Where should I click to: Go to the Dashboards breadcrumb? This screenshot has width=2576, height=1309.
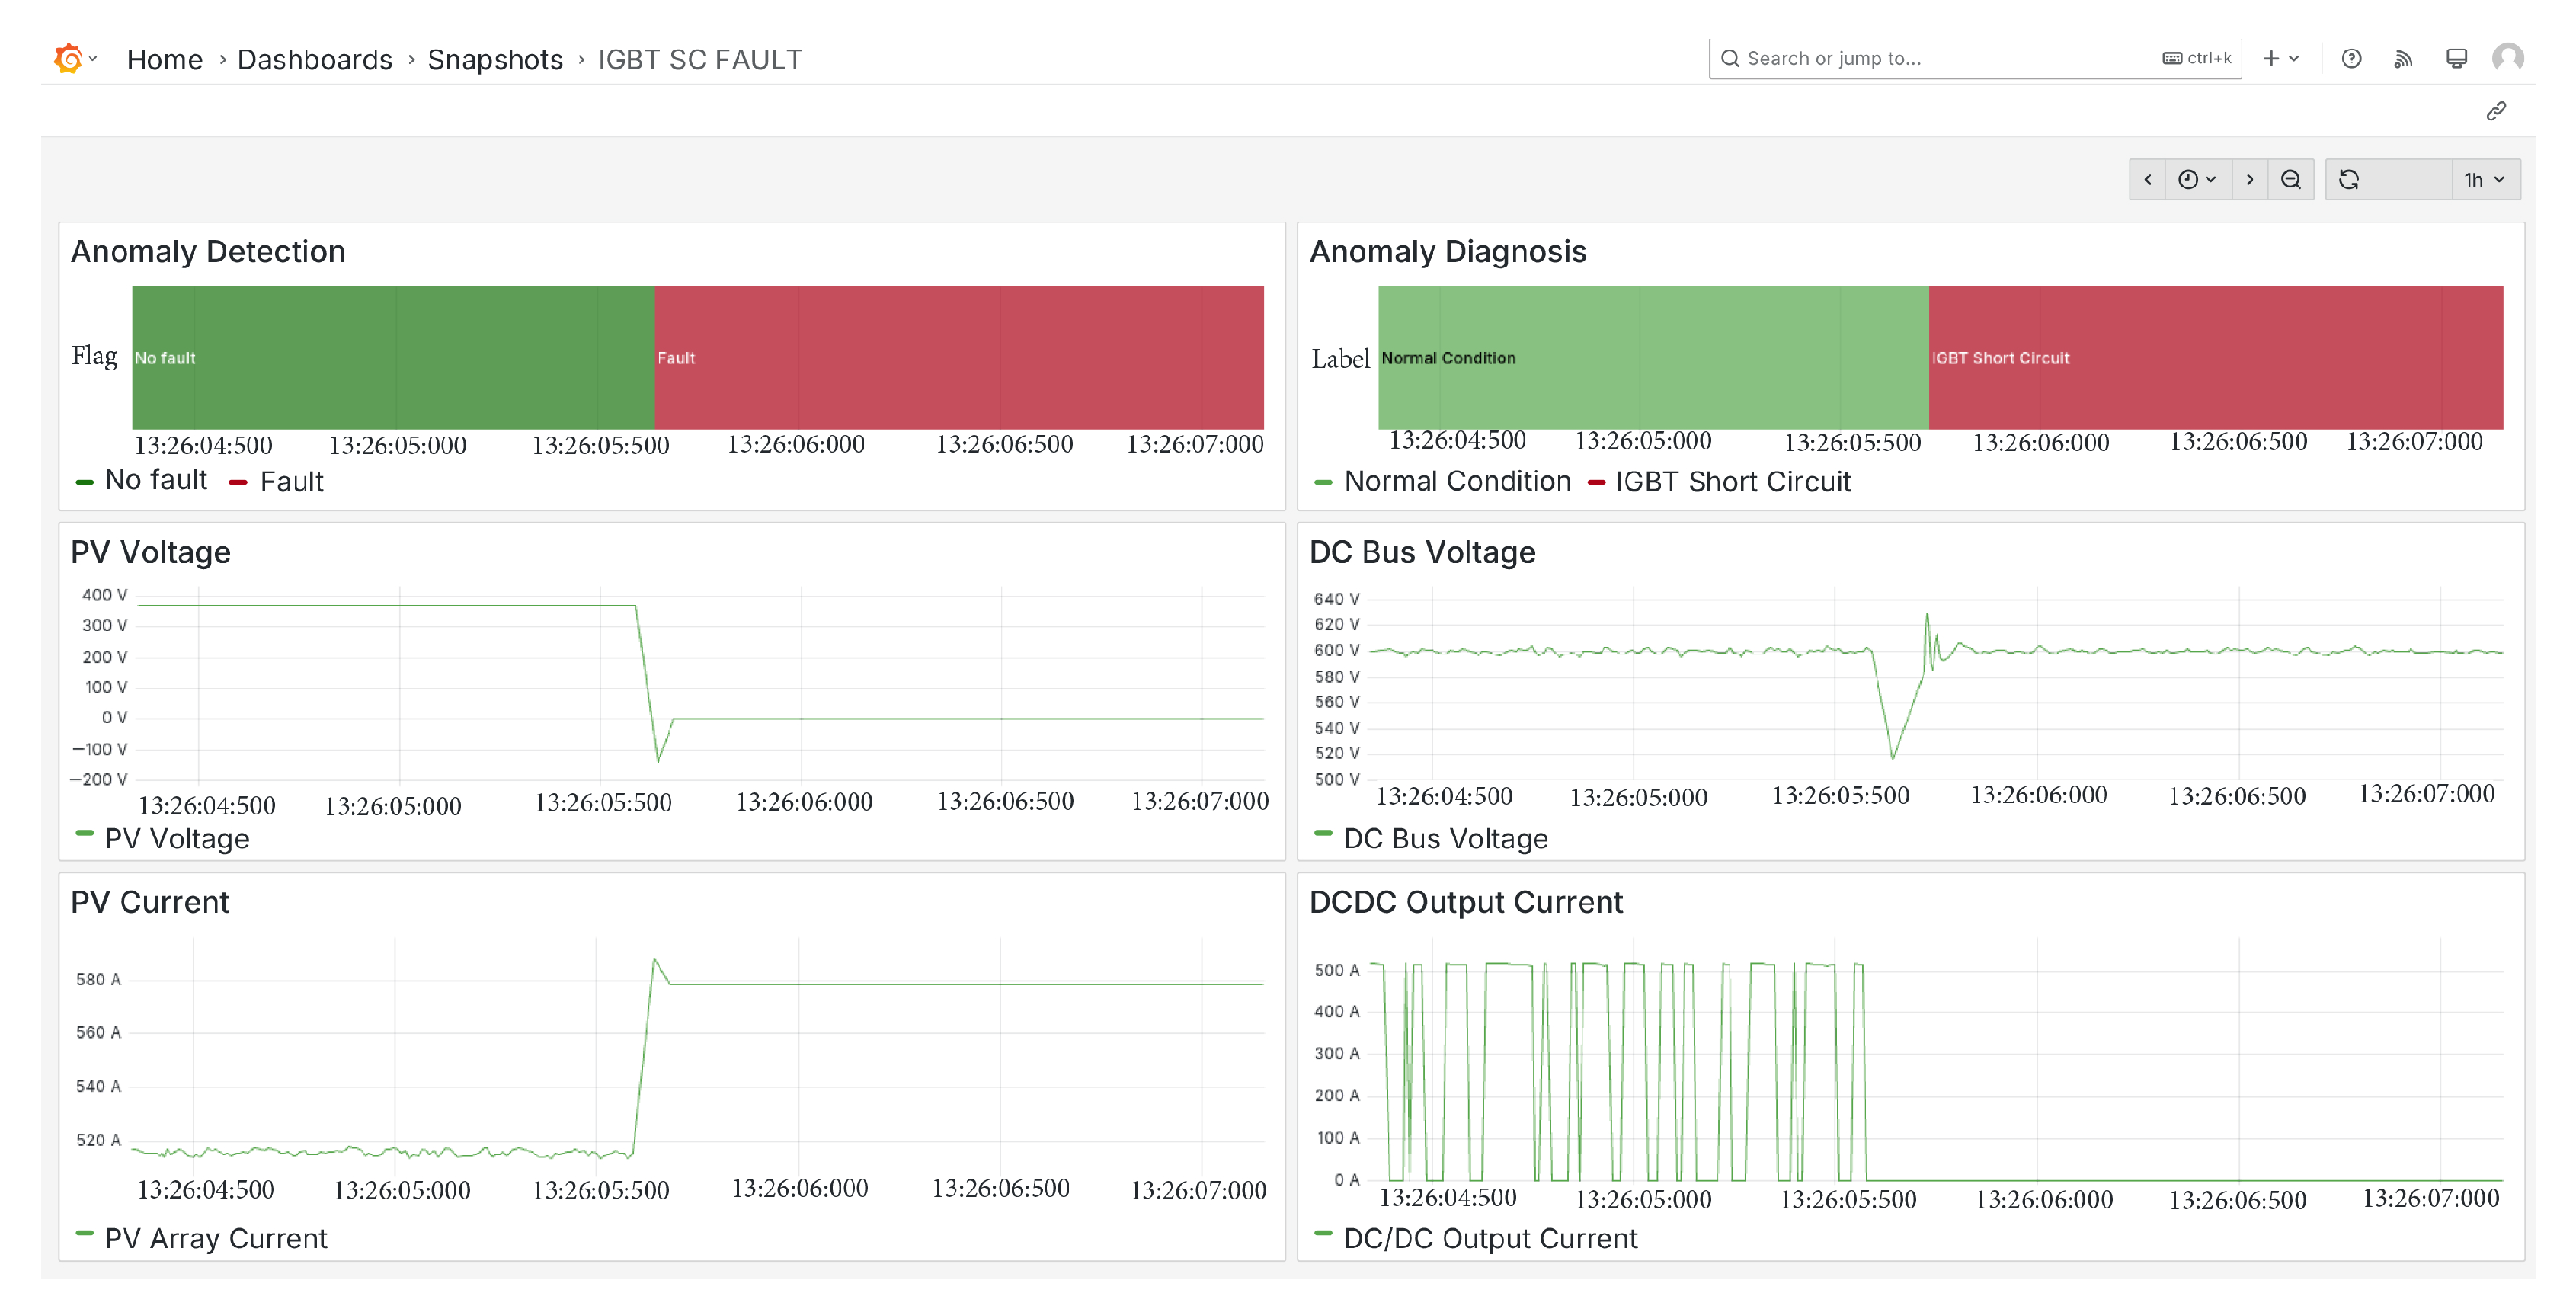pos(314,60)
